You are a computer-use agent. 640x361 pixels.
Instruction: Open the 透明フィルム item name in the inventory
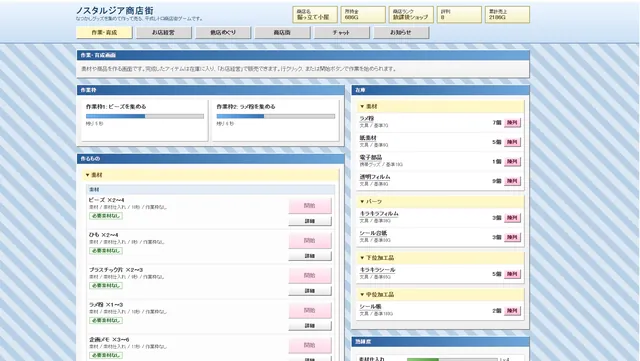pyautogui.click(x=375, y=177)
